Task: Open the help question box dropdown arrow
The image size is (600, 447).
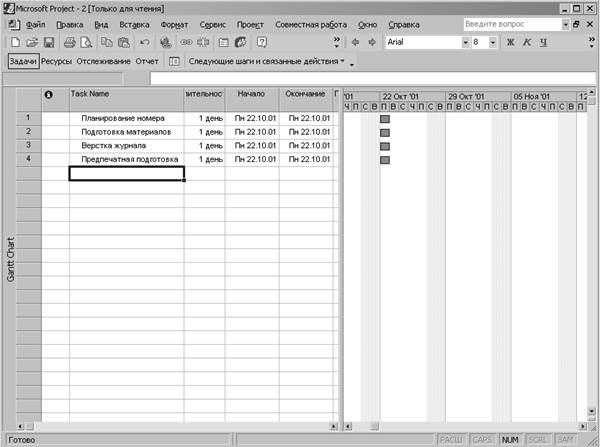Action: (x=565, y=24)
